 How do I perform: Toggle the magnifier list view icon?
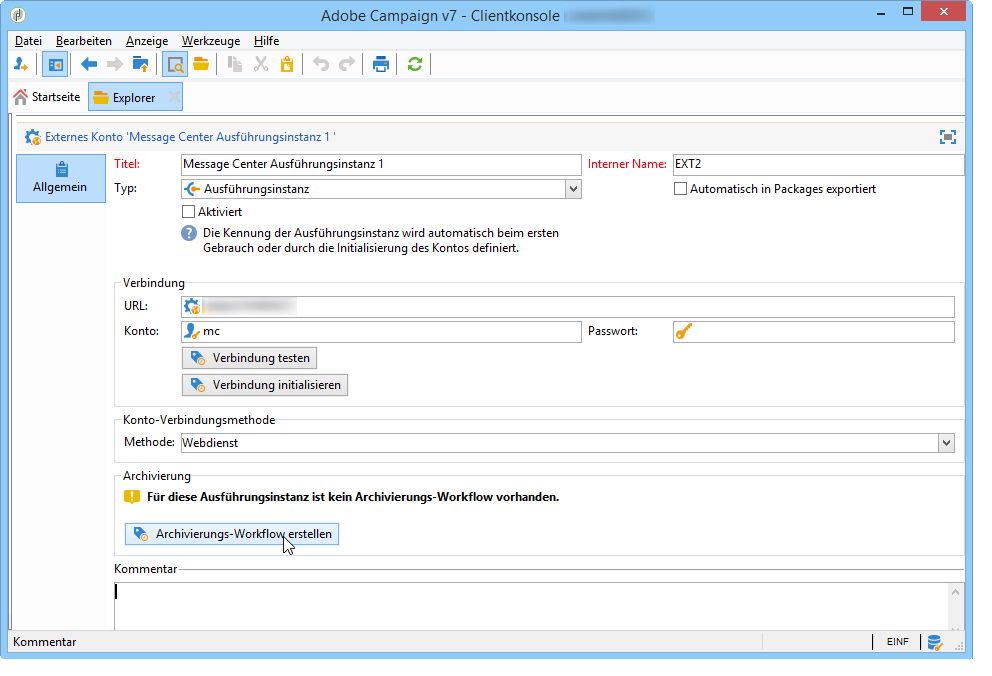[175, 65]
